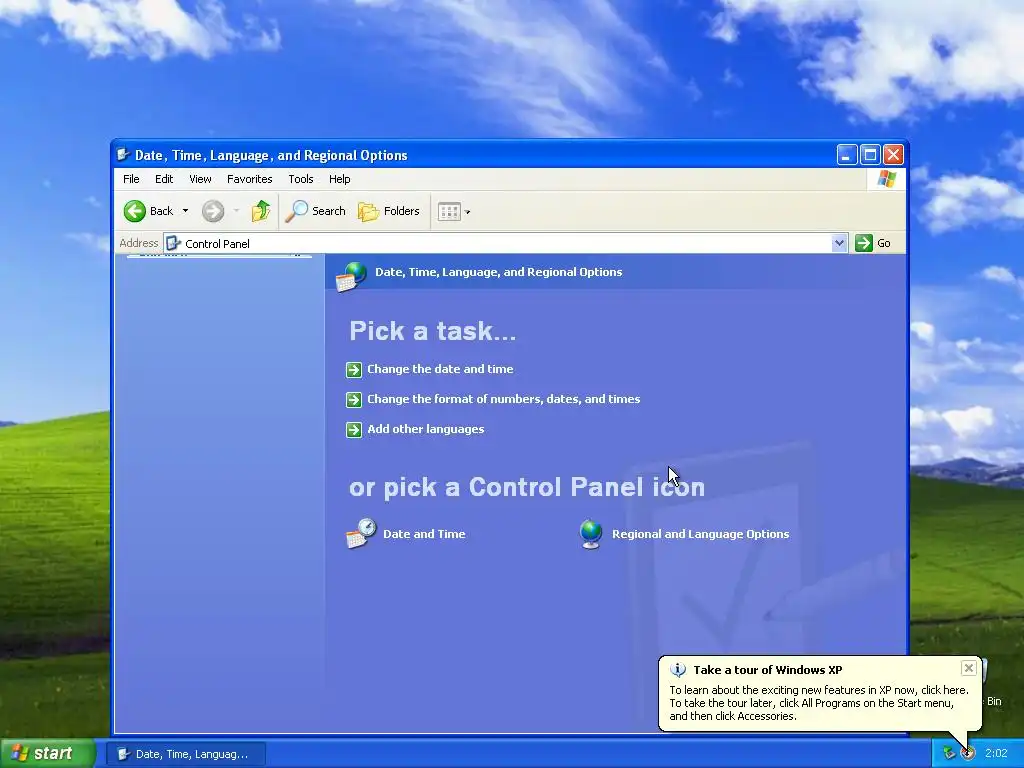Viewport: 1024px width, 768px height.
Task: Open the Edit menu
Action: (x=164, y=179)
